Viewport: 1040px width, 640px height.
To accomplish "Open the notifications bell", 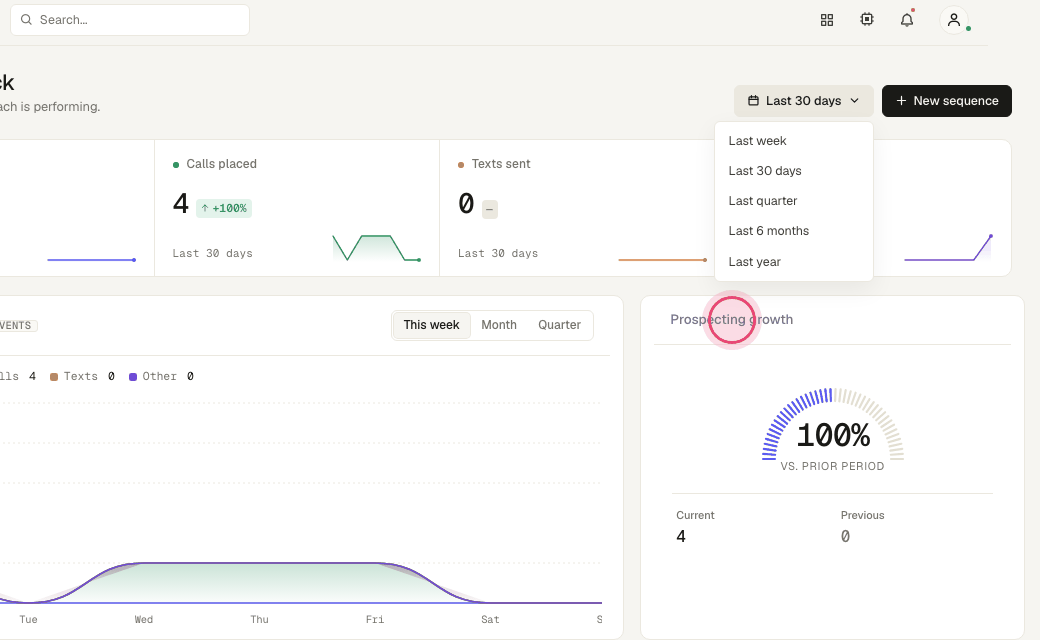I will pos(907,20).
